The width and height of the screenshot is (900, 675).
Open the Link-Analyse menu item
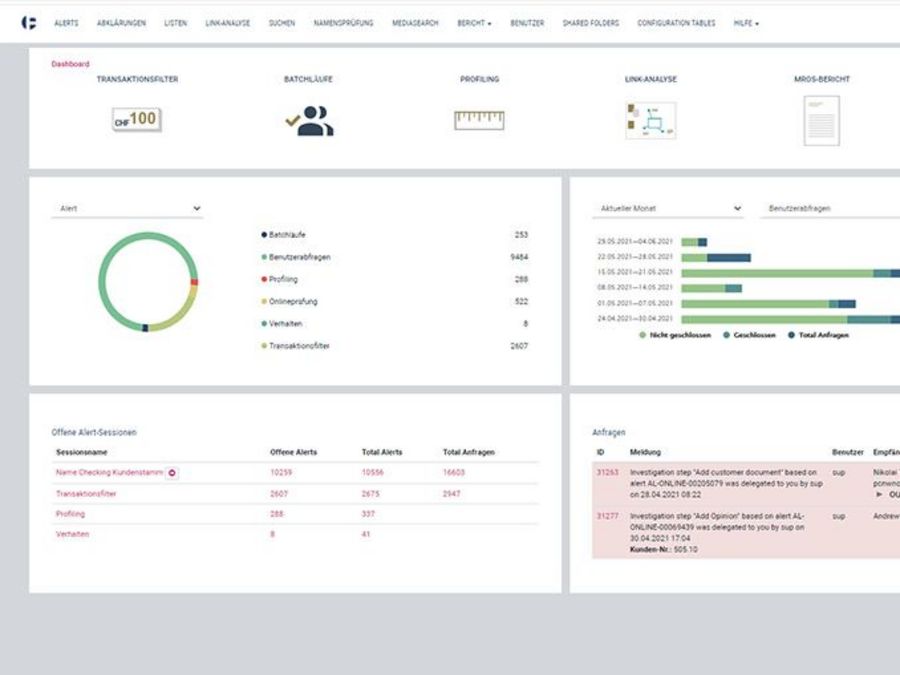[x=227, y=23]
